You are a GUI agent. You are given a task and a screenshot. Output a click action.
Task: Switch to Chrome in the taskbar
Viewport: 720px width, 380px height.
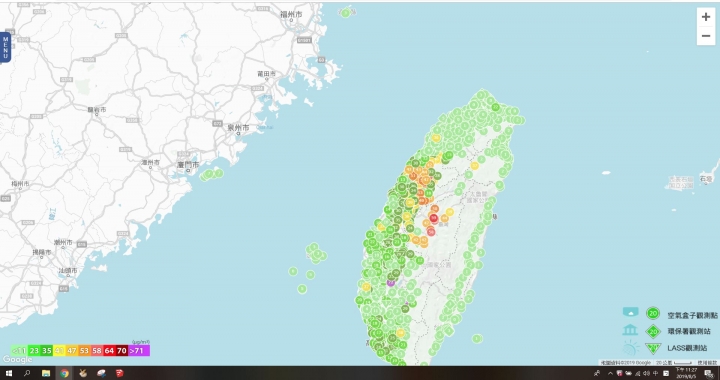64,373
